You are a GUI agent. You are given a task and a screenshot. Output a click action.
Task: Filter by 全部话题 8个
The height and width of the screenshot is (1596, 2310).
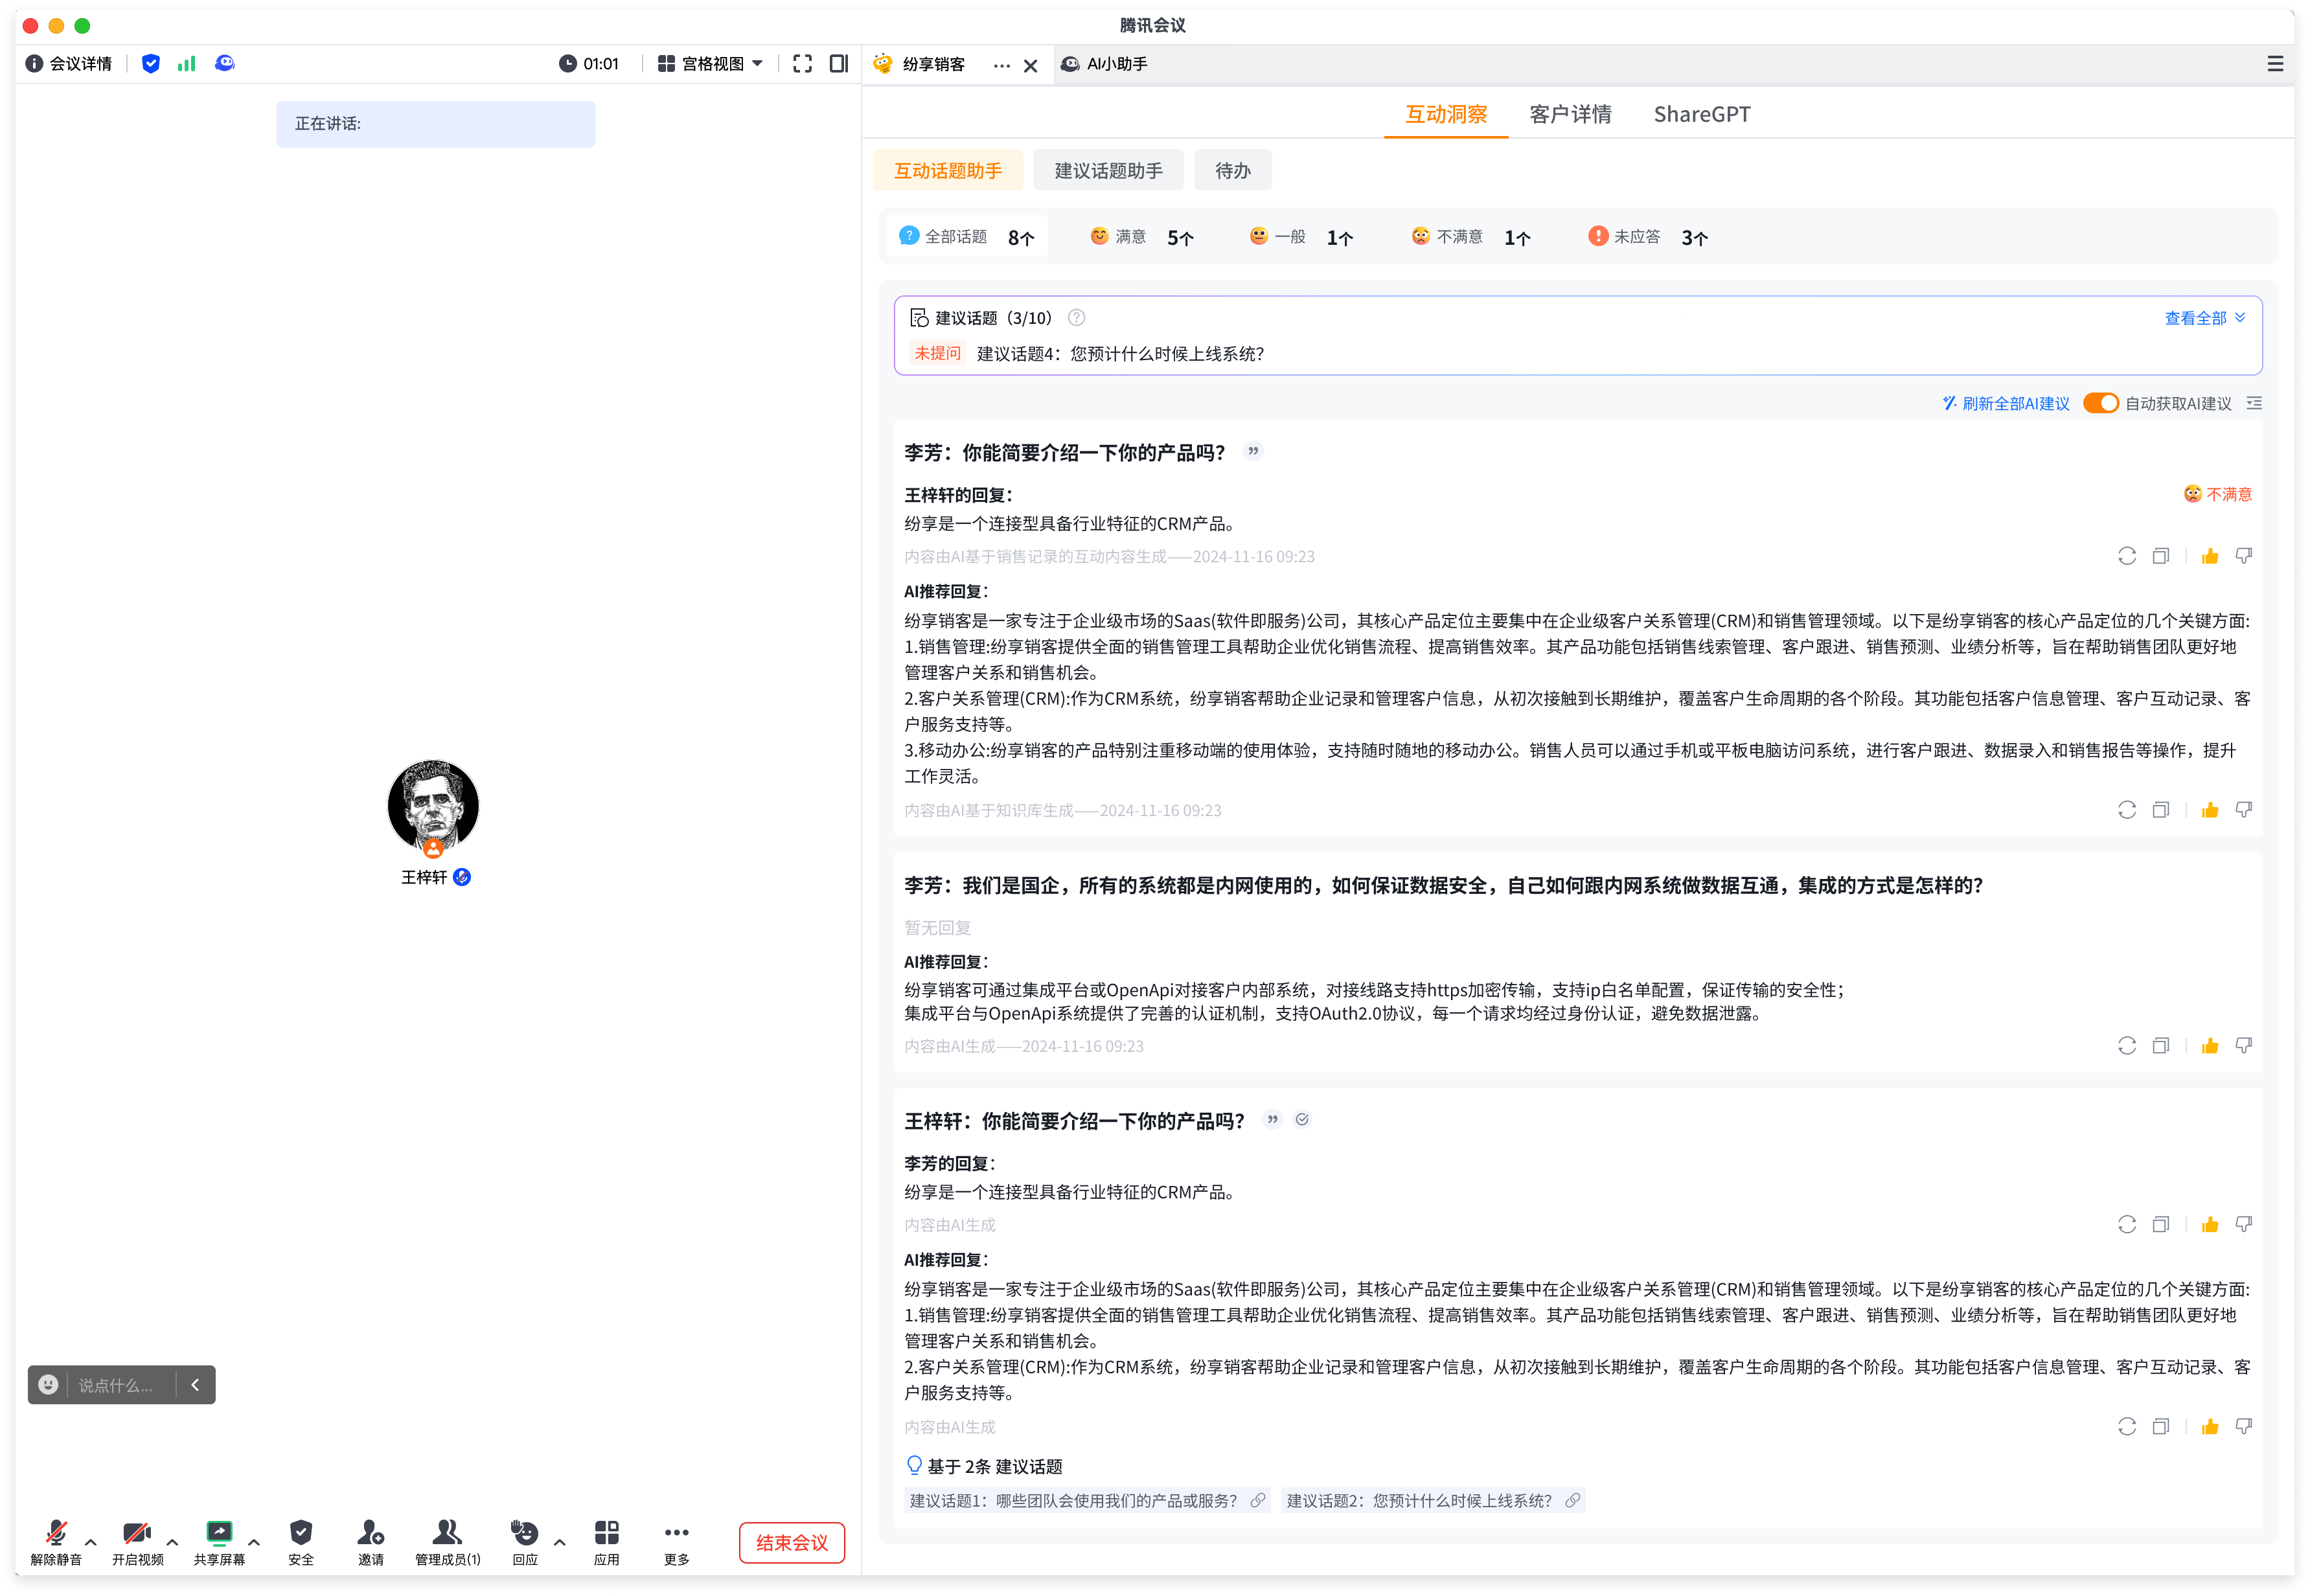(967, 237)
